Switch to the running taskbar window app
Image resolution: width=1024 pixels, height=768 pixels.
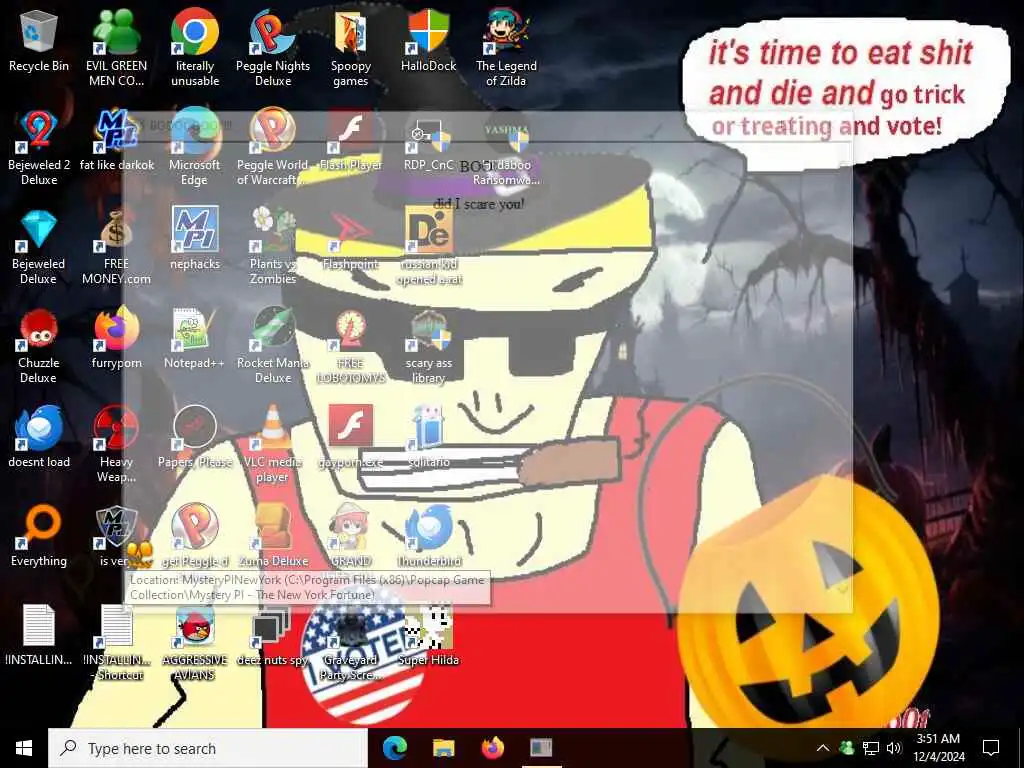coord(541,748)
